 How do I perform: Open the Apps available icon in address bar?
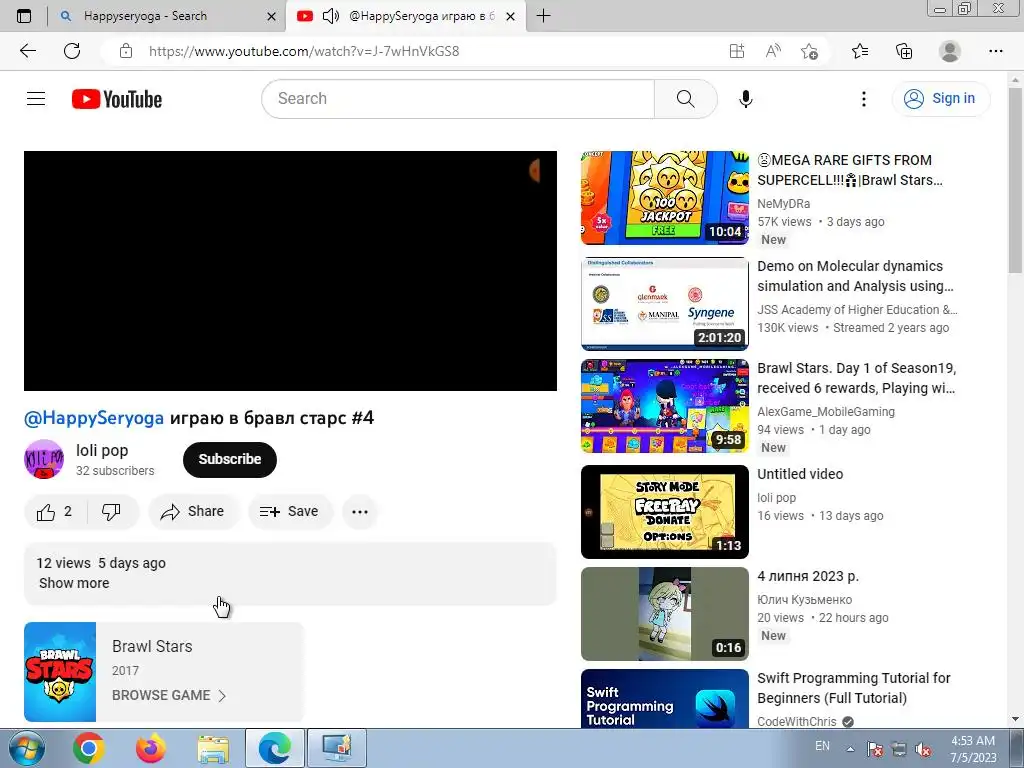tap(737, 51)
